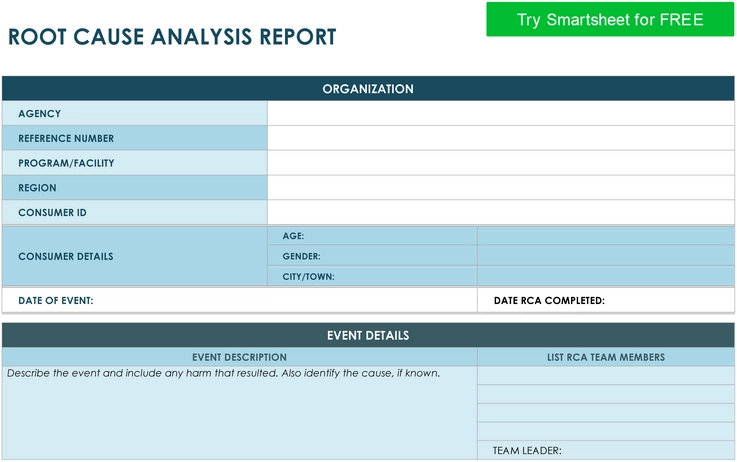The height and width of the screenshot is (462, 737).
Task: Click the EVENT DETAILS section header
Action: (368, 335)
